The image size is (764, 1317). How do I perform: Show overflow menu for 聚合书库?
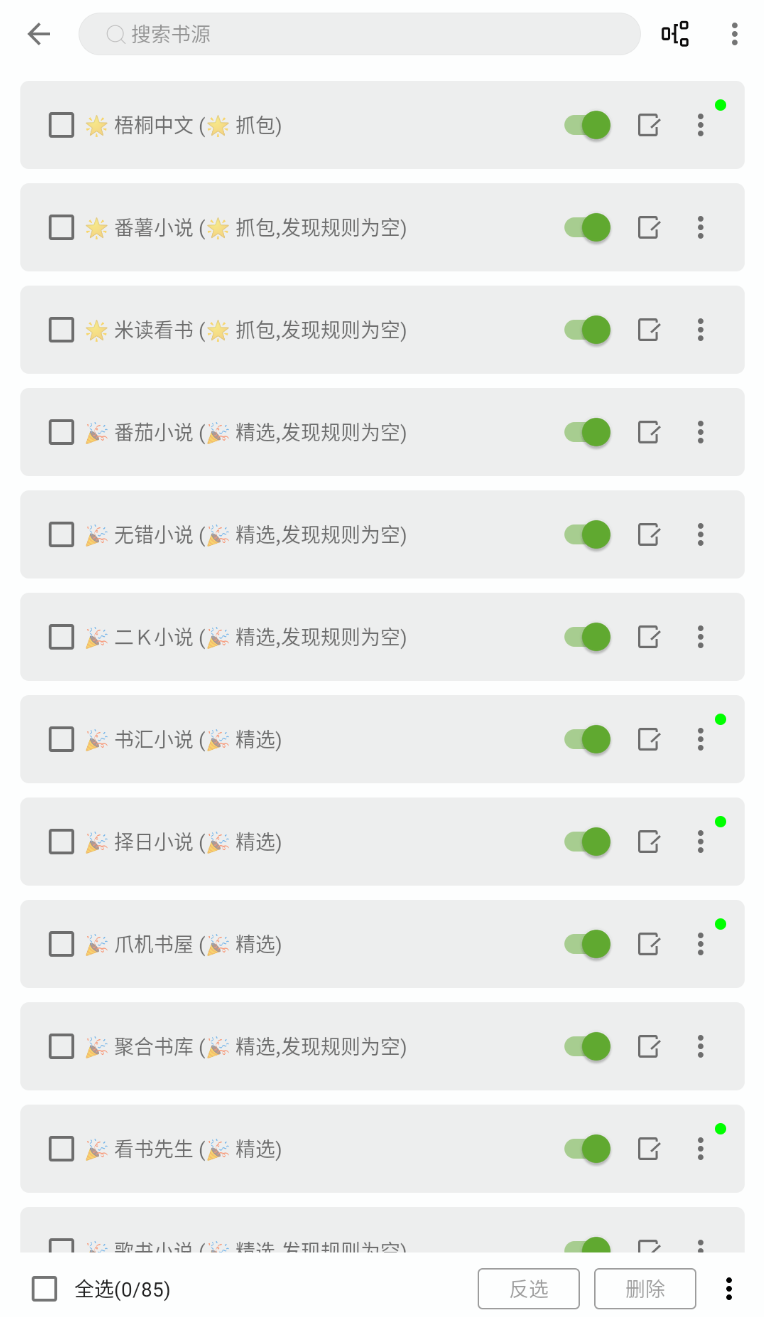(x=700, y=1046)
